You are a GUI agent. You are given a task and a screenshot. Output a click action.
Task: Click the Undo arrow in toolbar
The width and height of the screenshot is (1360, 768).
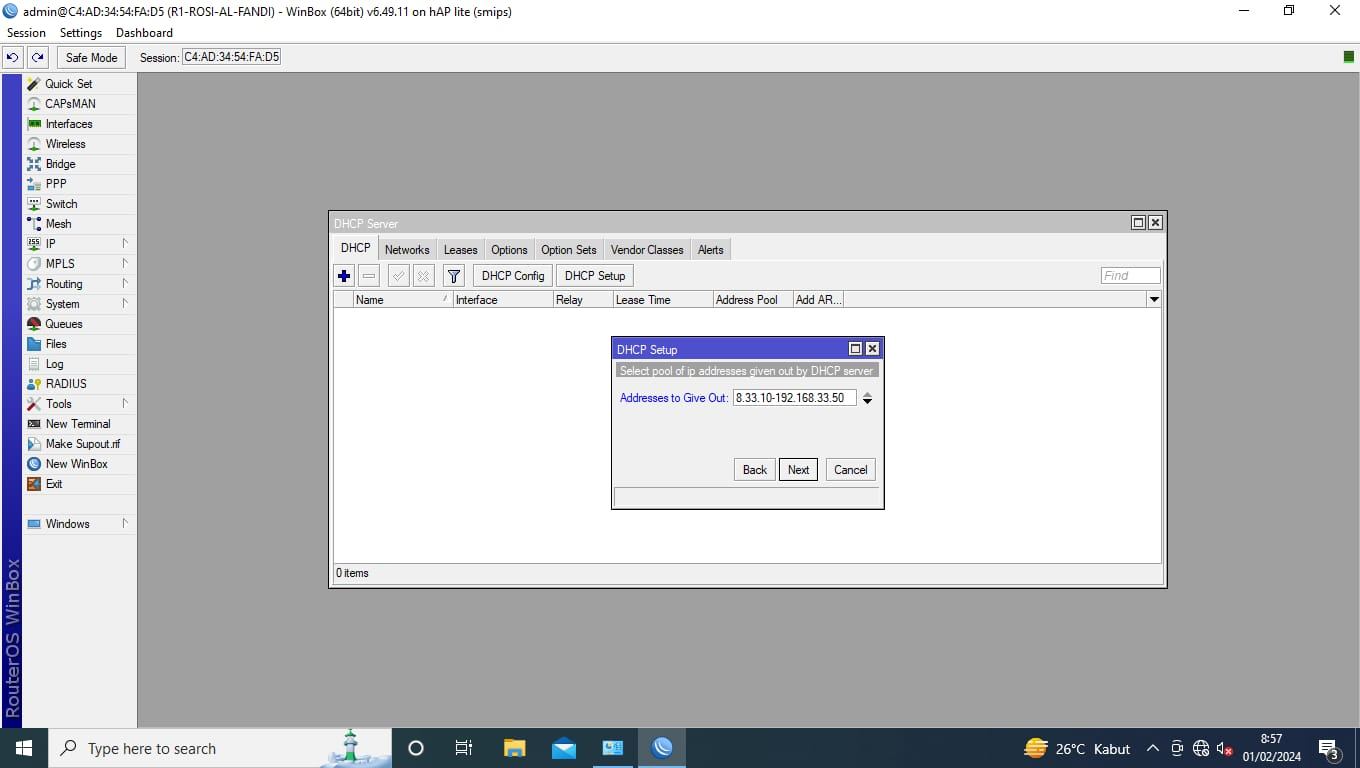(x=13, y=58)
